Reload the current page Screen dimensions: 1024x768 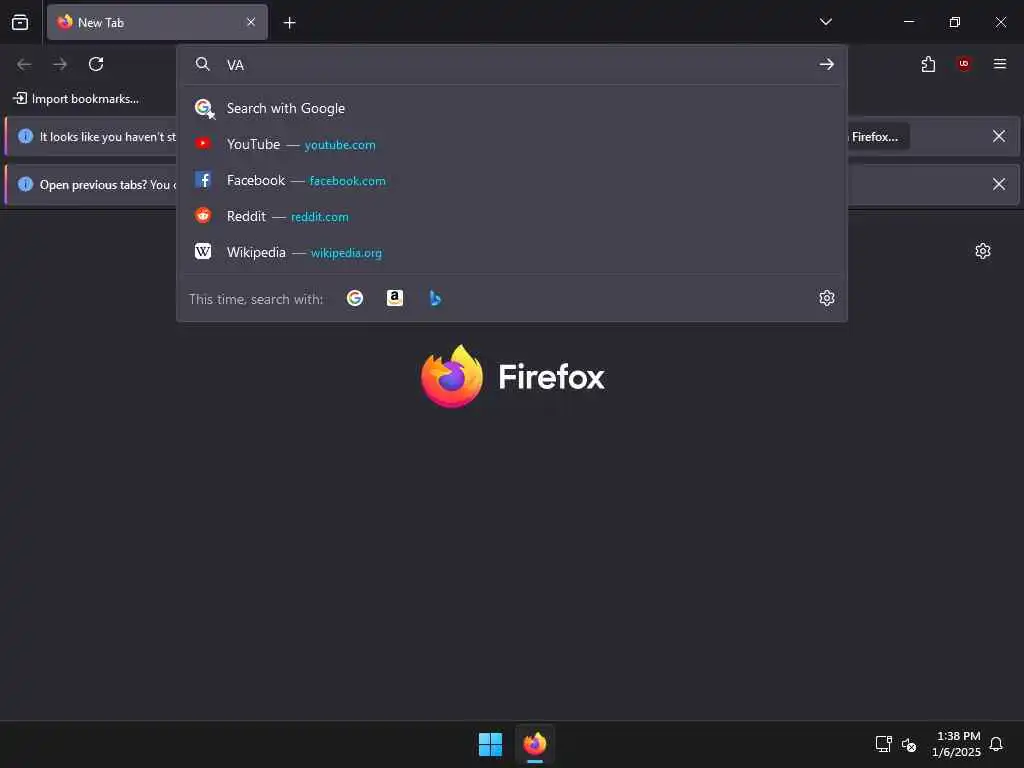click(96, 64)
